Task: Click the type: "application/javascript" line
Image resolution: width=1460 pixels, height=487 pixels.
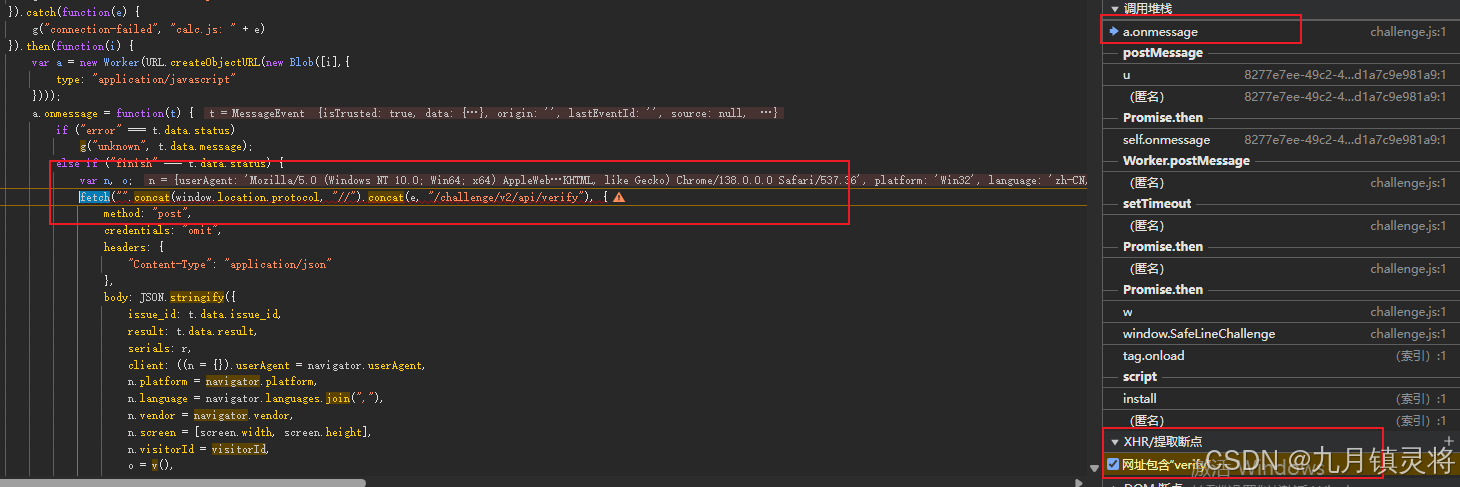Action: pos(146,79)
